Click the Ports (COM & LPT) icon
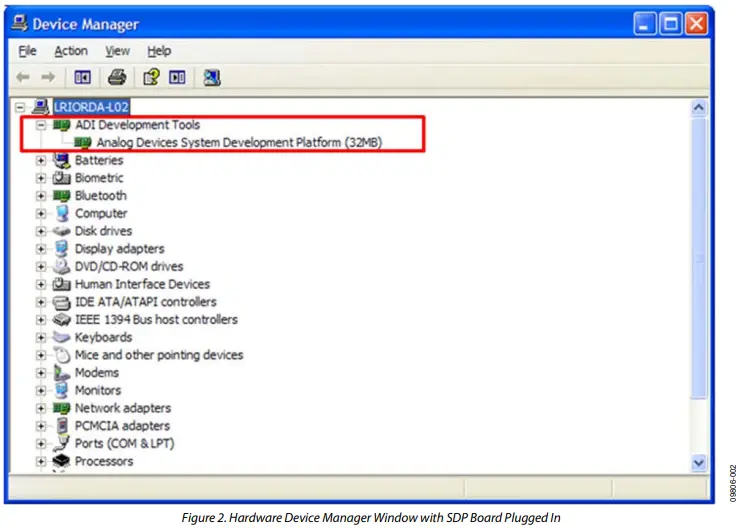The image size is (741, 528). tap(61, 444)
